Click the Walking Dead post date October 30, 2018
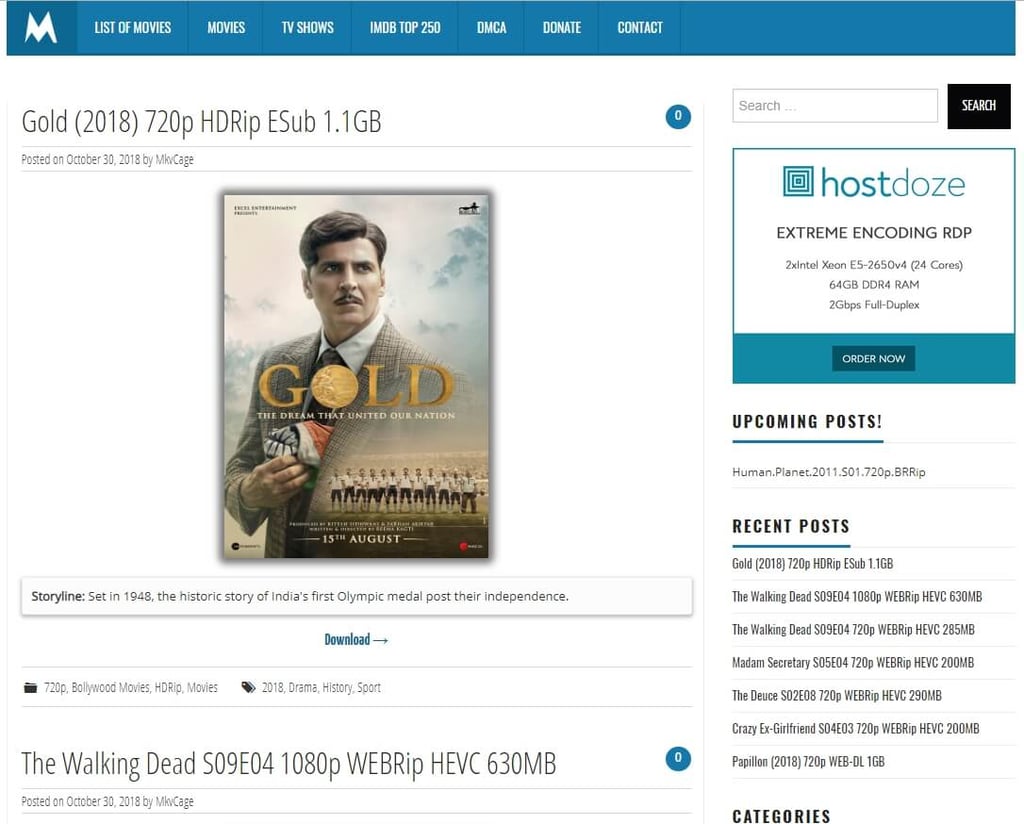The height and width of the screenshot is (824, 1024). coord(103,801)
